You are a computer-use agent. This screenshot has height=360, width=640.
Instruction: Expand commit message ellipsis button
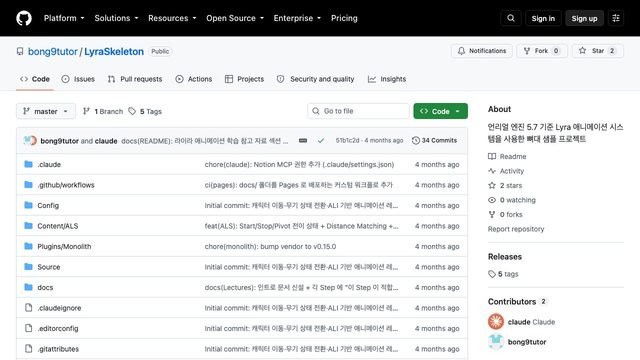coord(303,140)
